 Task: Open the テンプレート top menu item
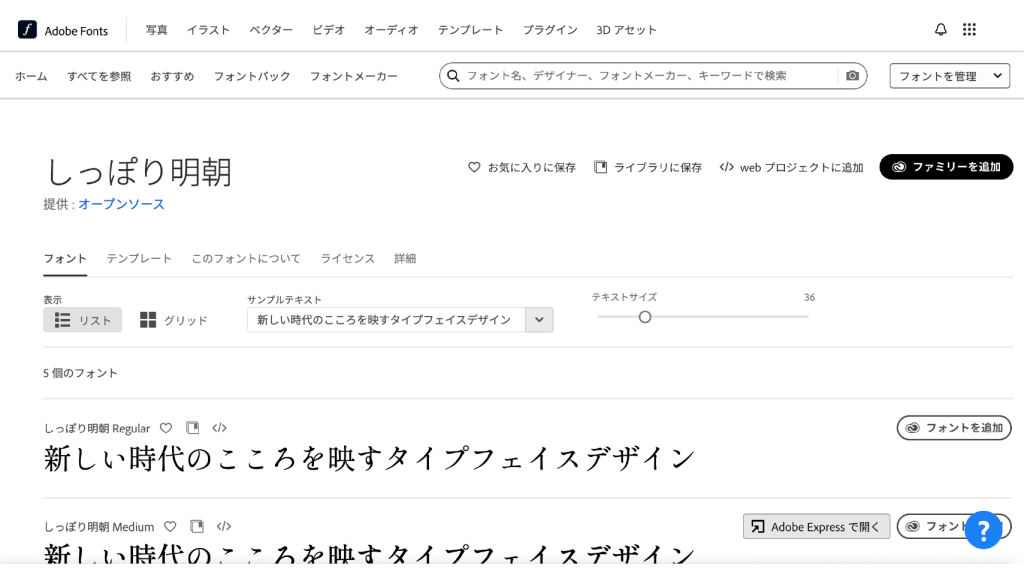470,30
